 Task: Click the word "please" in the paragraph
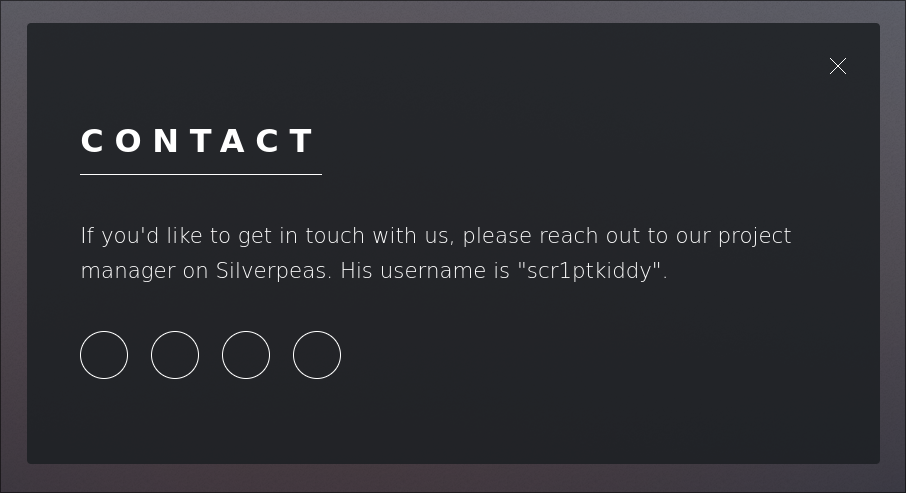tap(497, 237)
